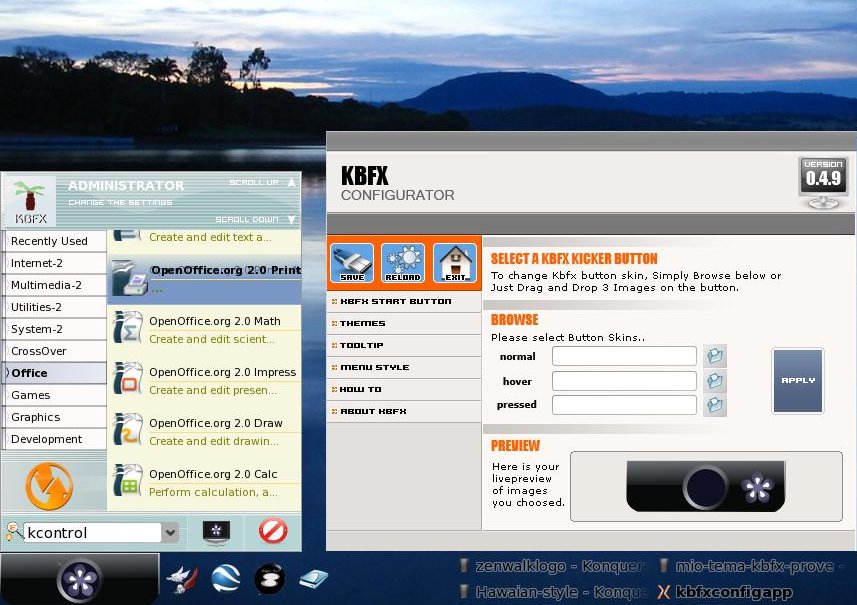This screenshot has height=605, width=857.
Task: Launch OpenOffice.org 2.0 Draw
Action: (204, 432)
